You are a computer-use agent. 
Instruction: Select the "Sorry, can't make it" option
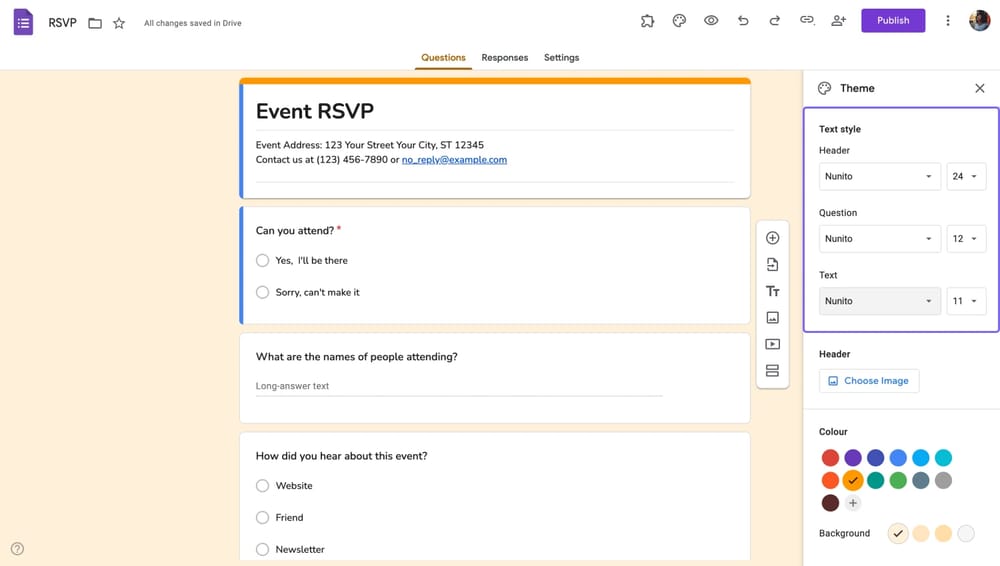pos(263,292)
